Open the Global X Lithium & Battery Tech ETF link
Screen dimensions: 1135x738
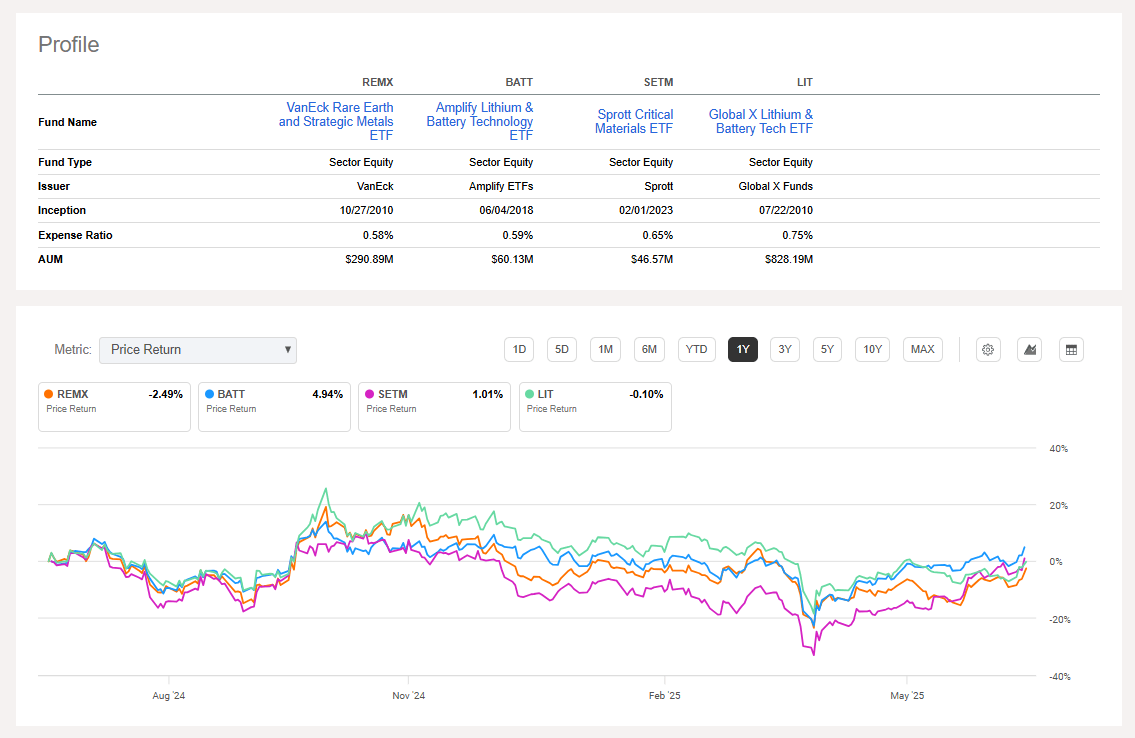[761, 121]
